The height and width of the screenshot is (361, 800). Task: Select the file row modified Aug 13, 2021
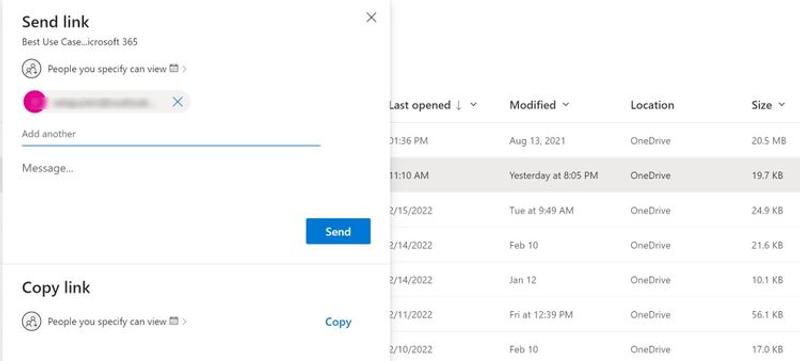(x=594, y=141)
